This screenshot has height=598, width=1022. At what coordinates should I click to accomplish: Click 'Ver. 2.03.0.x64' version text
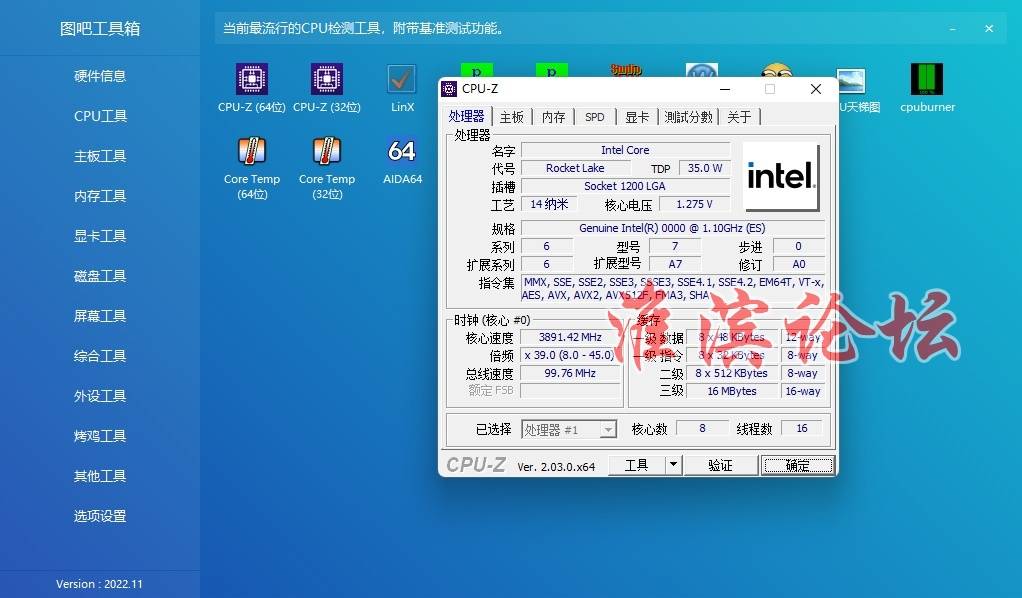point(556,467)
